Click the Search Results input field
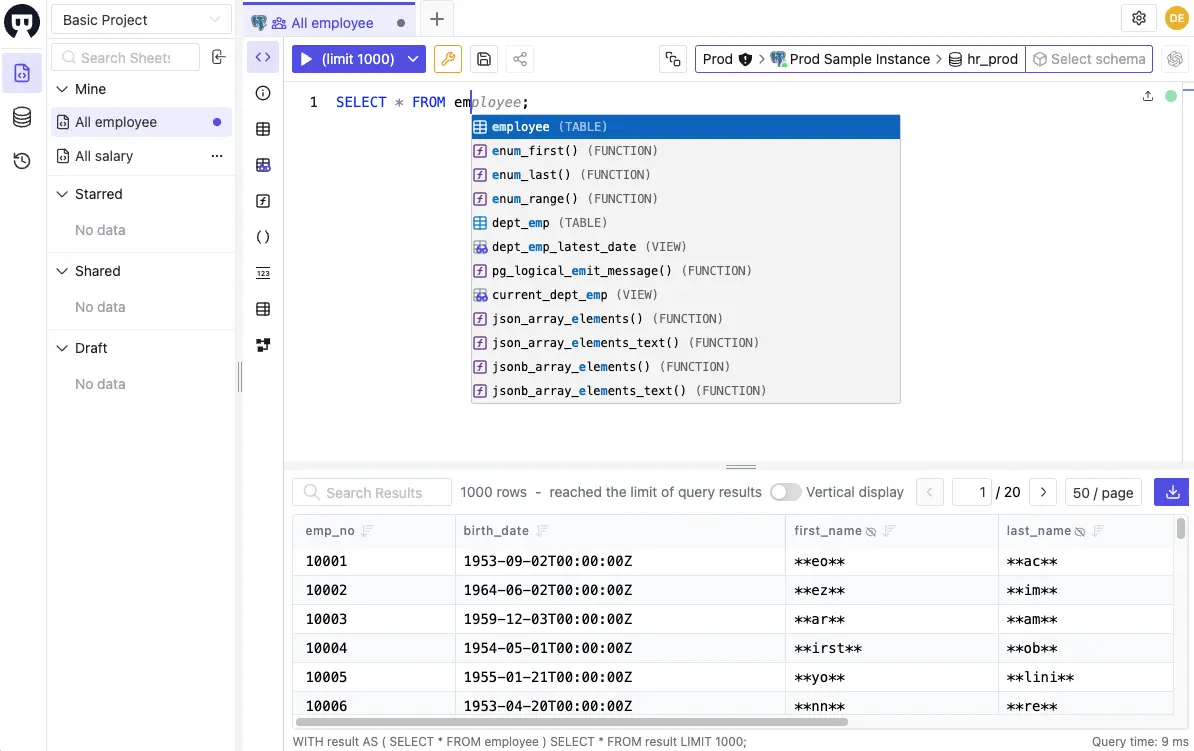Screen dimensions: 1194x751 pos(371,492)
